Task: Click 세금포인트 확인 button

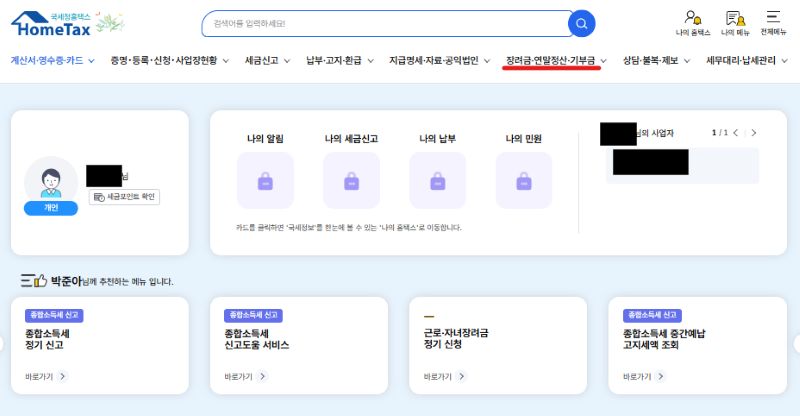Action: [x=124, y=197]
